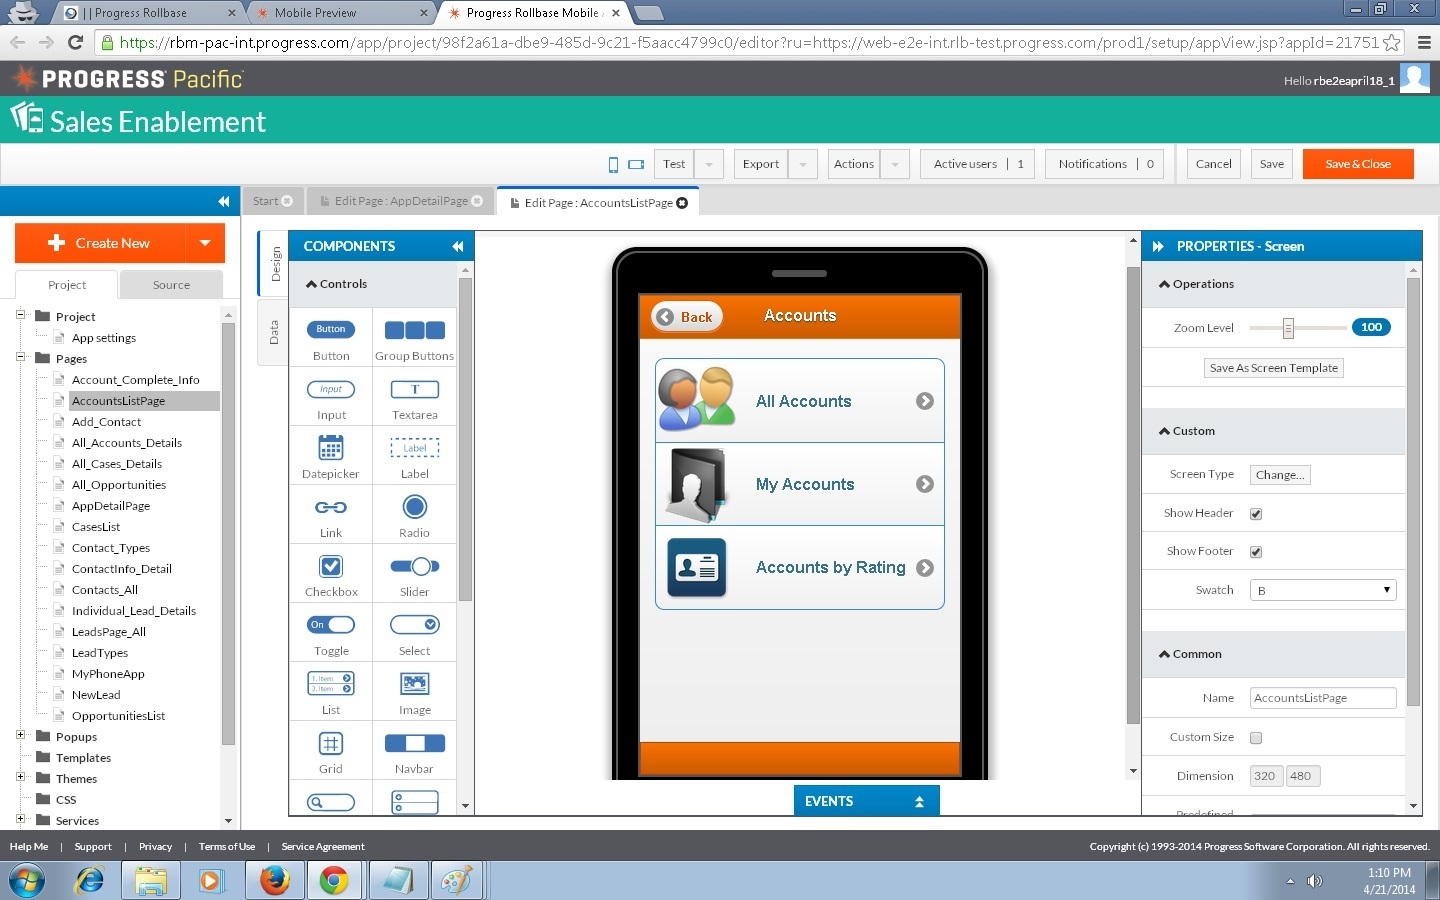This screenshot has width=1440, height=900.
Task: Choose the Image control icon
Action: 414,684
